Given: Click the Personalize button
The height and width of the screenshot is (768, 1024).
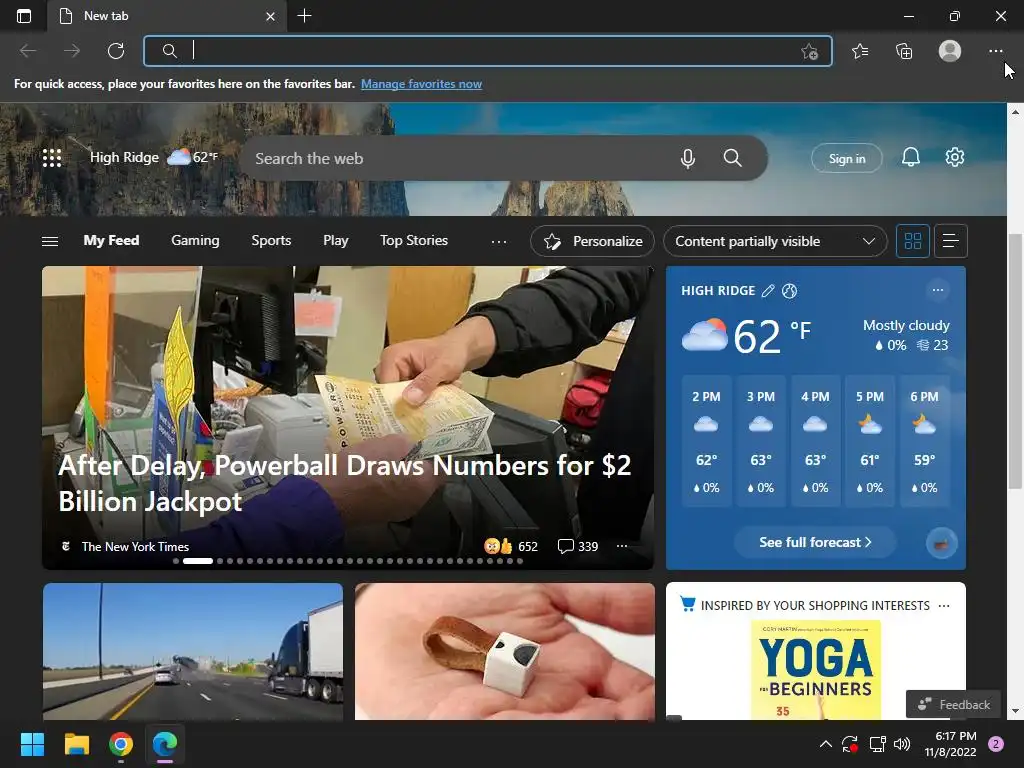Looking at the screenshot, I should click(x=592, y=241).
